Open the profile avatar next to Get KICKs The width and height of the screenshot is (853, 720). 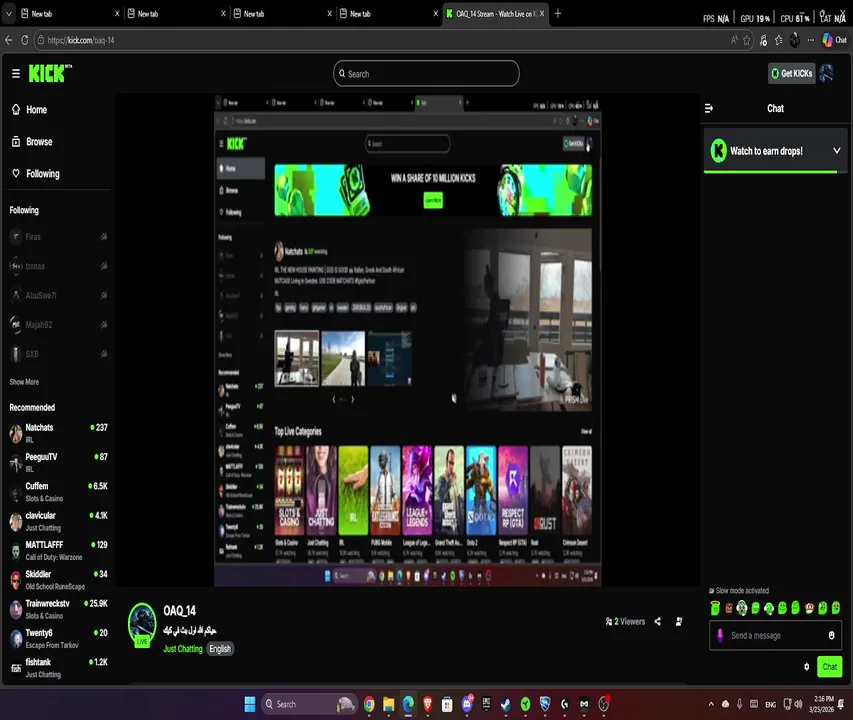coord(826,73)
